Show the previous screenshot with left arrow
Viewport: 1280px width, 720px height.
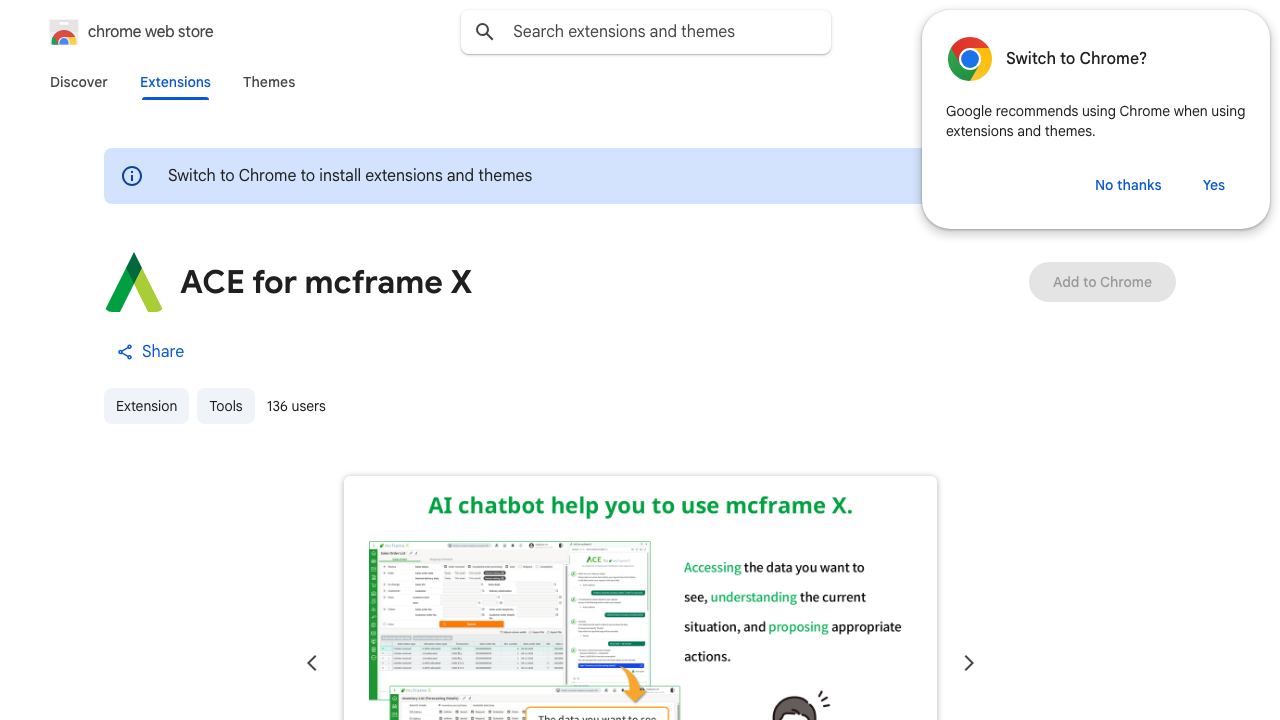coord(312,663)
